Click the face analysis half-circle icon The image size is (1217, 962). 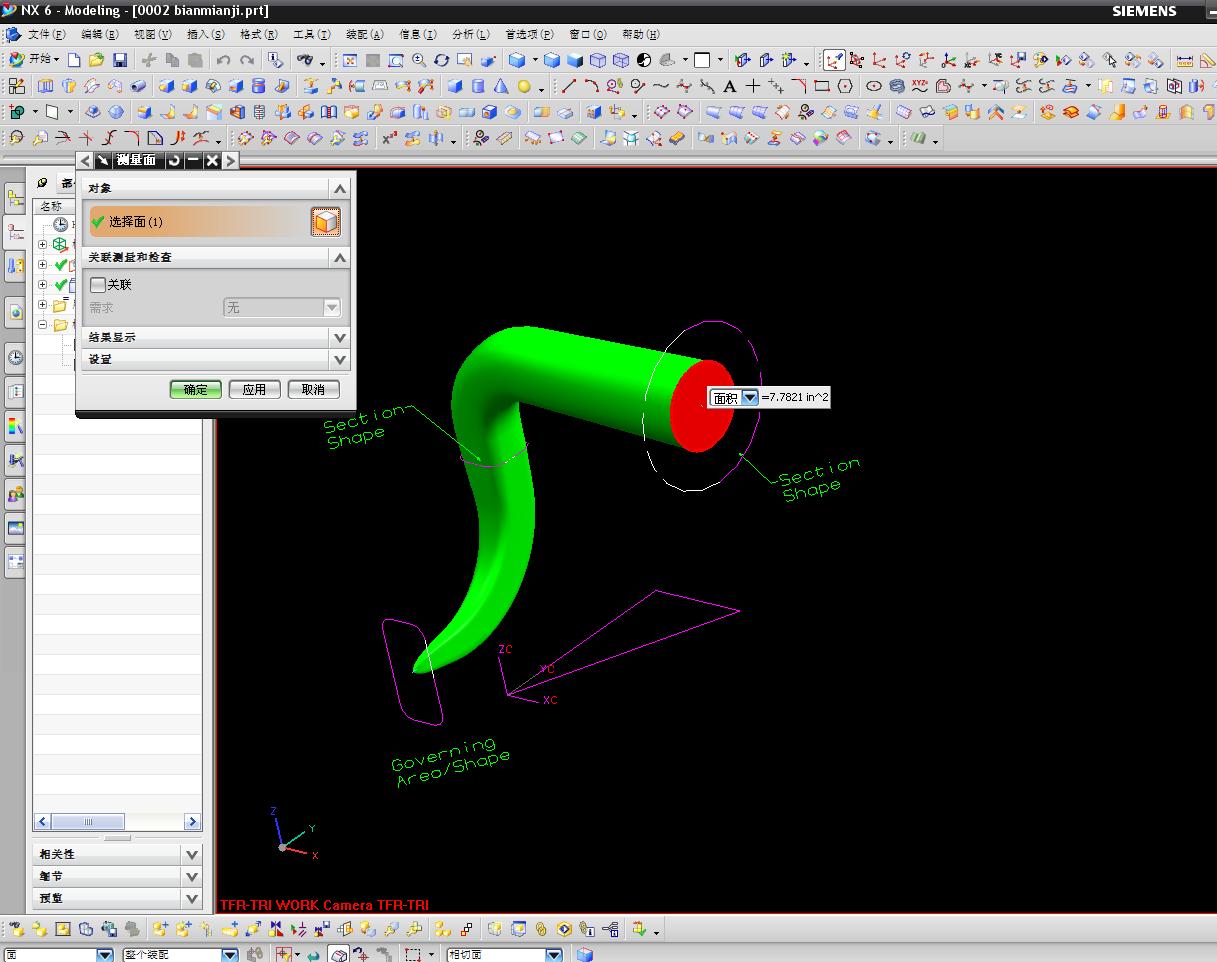click(x=643, y=60)
